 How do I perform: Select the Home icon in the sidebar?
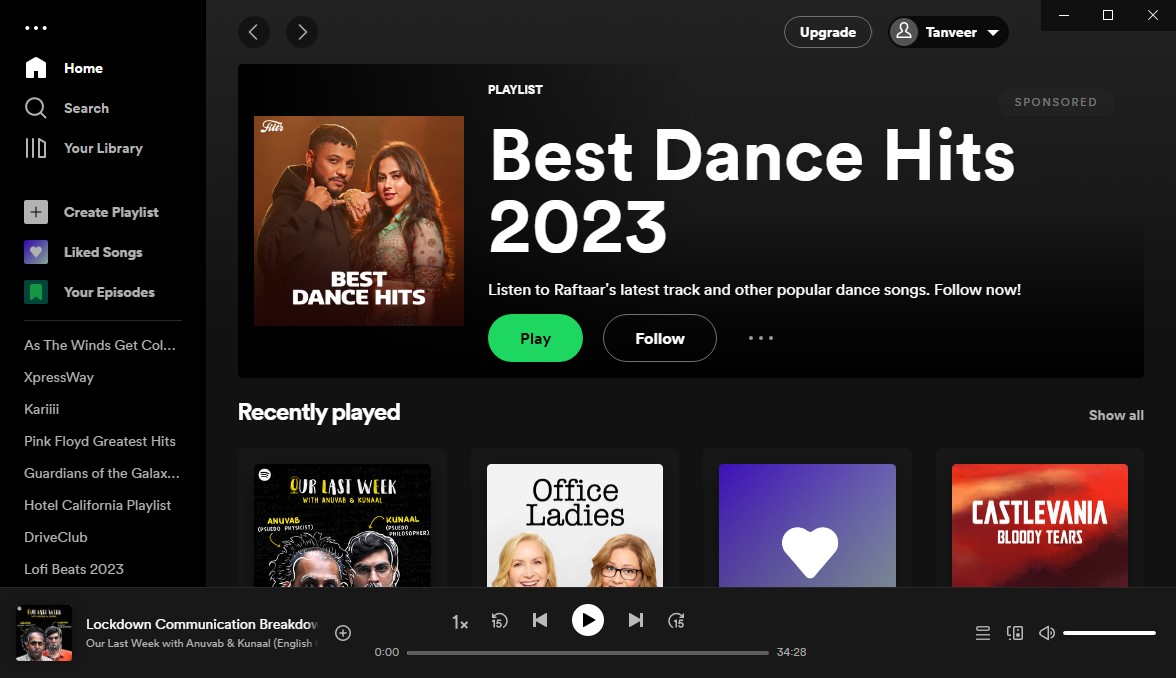tap(35, 67)
